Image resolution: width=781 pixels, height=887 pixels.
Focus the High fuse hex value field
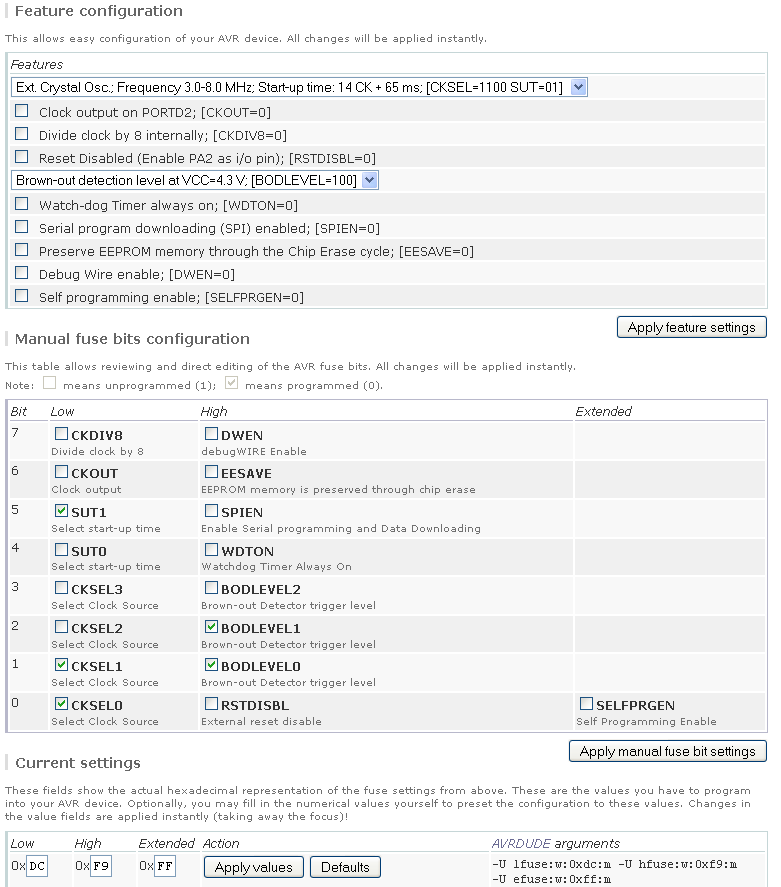(101, 866)
